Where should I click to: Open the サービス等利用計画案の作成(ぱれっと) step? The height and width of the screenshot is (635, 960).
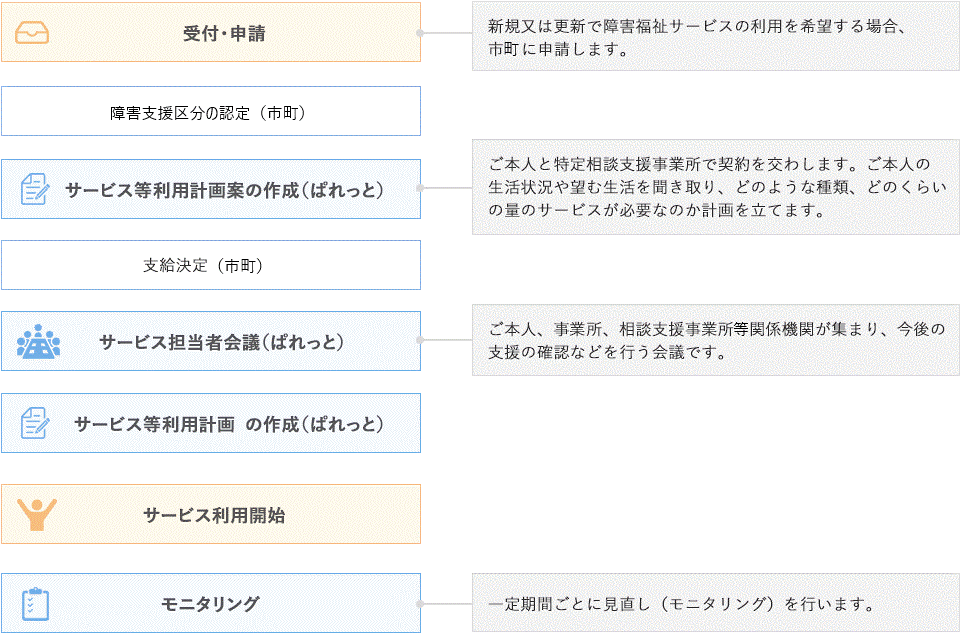(211, 189)
